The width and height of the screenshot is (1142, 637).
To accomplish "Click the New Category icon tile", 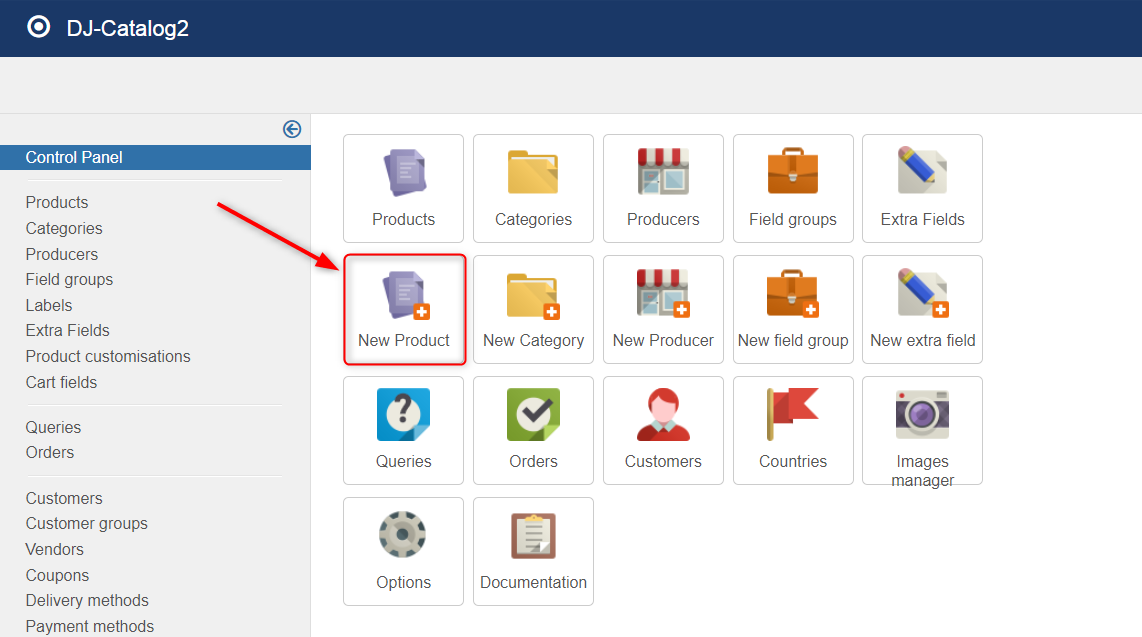I will (x=533, y=309).
